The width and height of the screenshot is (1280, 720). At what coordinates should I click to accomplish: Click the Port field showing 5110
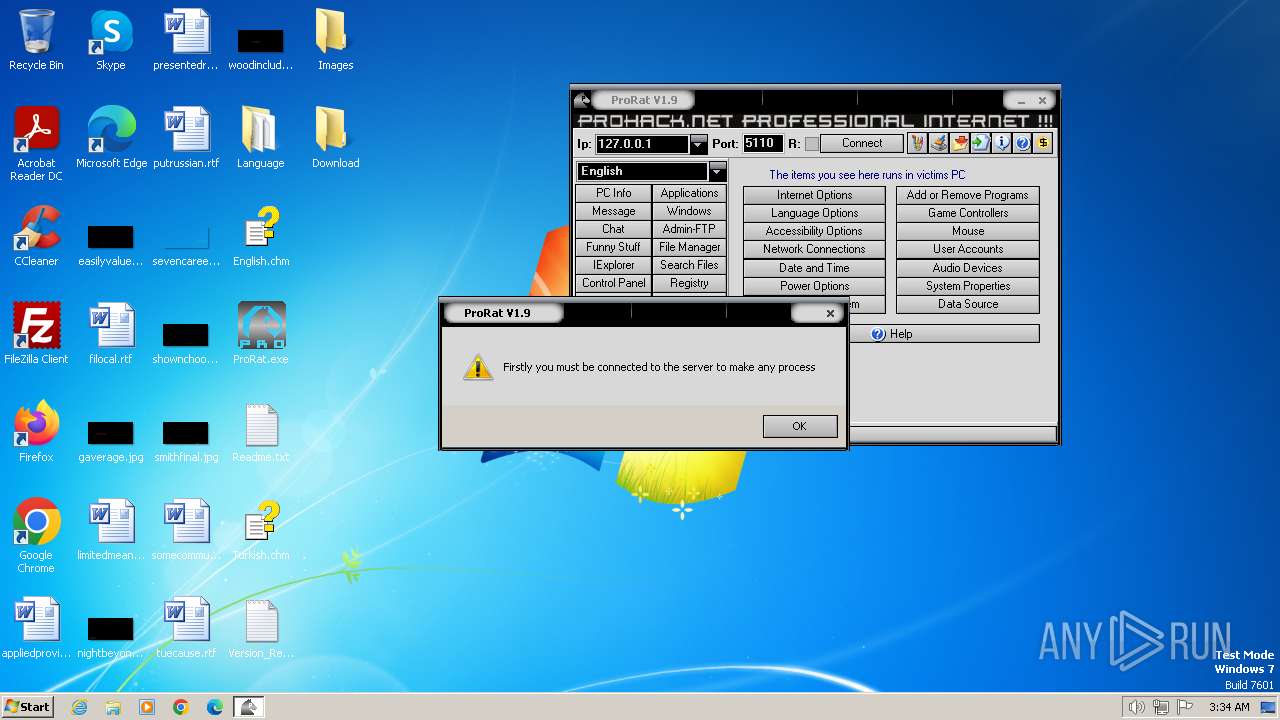762,144
